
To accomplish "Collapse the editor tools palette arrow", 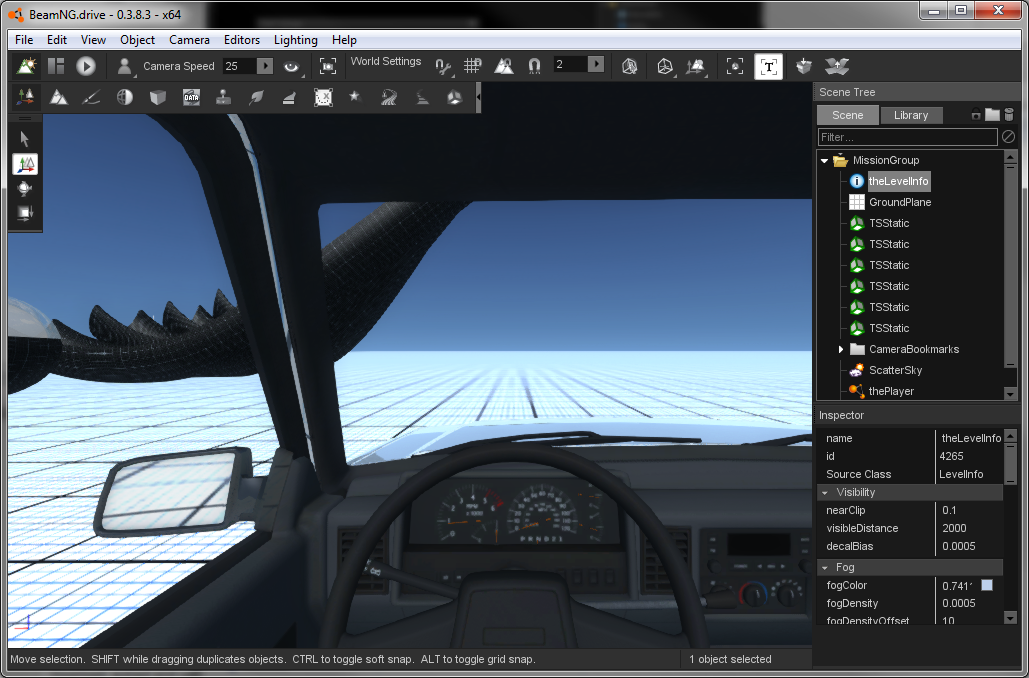I will coord(478,98).
